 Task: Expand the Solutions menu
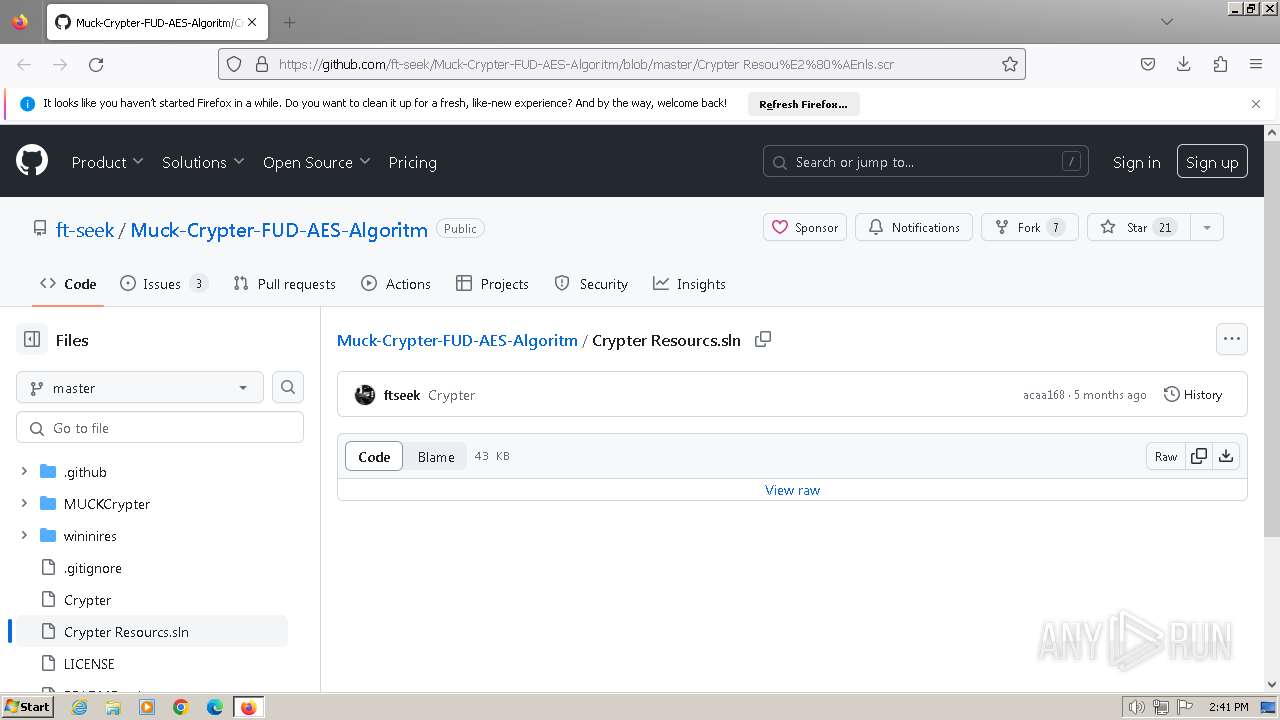click(x=203, y=162)
